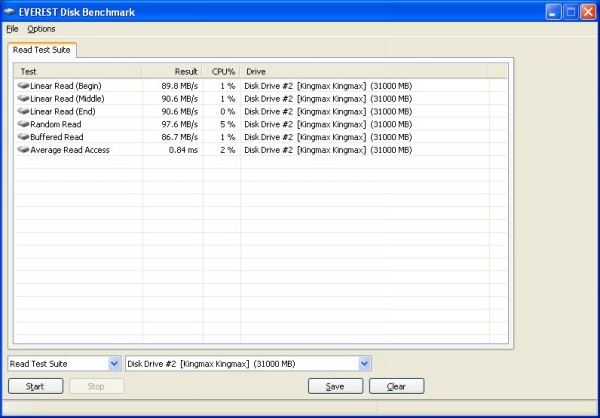Click the Clear button
Image resolution: width=600 pixels, height=418 pixels.
(396, 386)
